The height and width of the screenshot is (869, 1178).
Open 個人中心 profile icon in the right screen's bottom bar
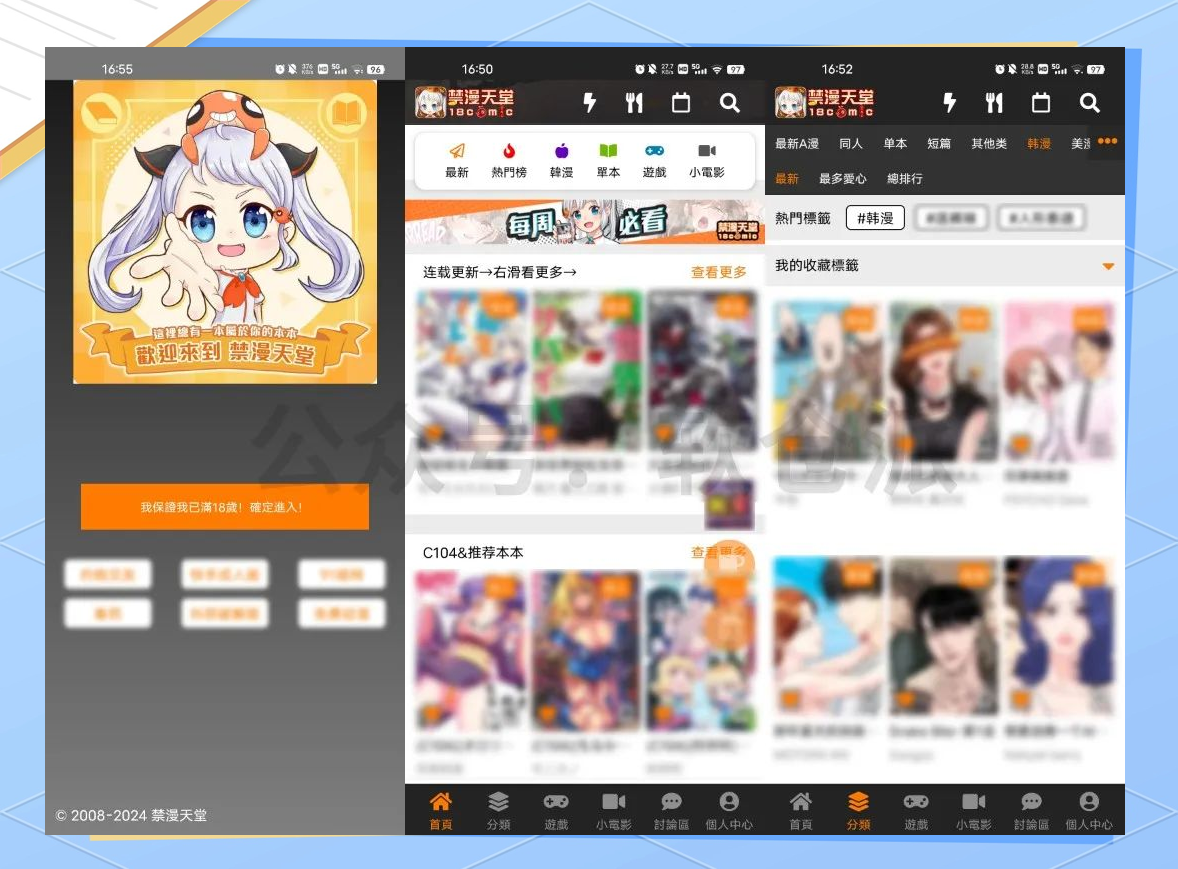[x=1089, y=801]
